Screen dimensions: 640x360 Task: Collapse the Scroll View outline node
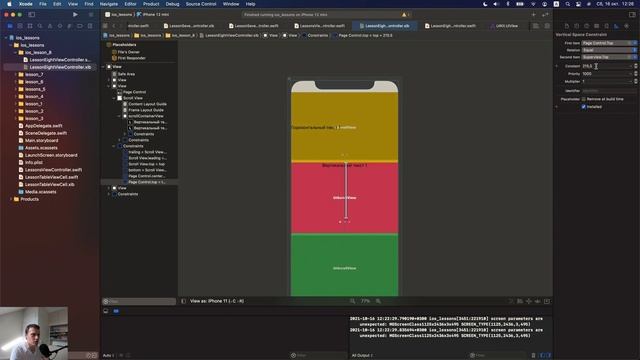click(x=114, y=98)
